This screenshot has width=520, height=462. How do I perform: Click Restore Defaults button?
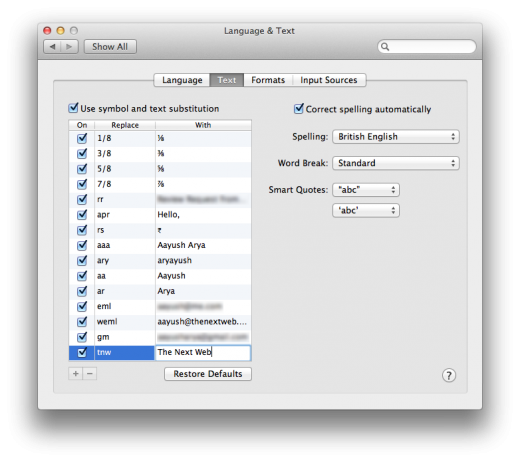coord(208,374)
